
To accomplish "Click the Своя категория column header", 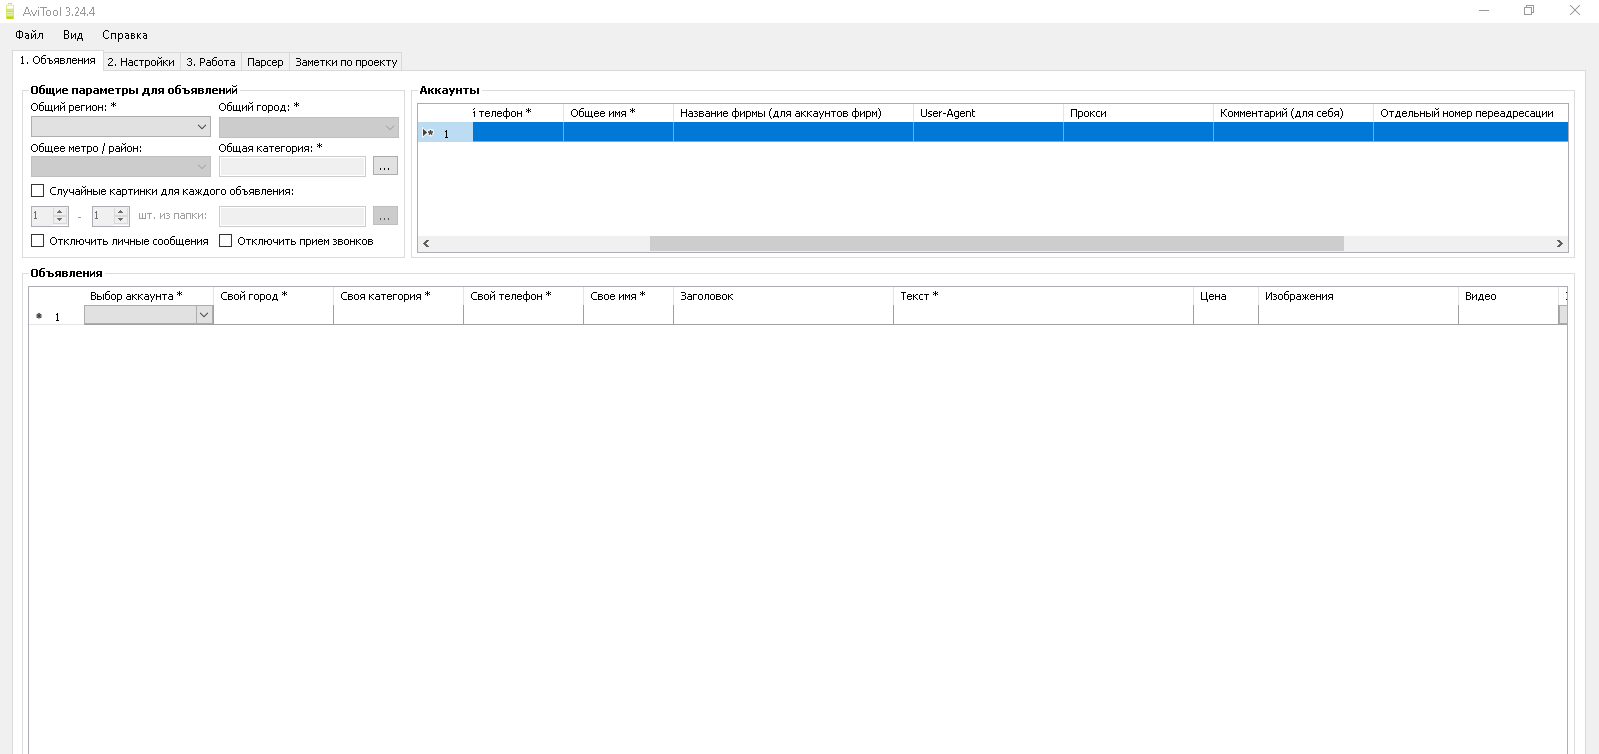I will 398,296.
